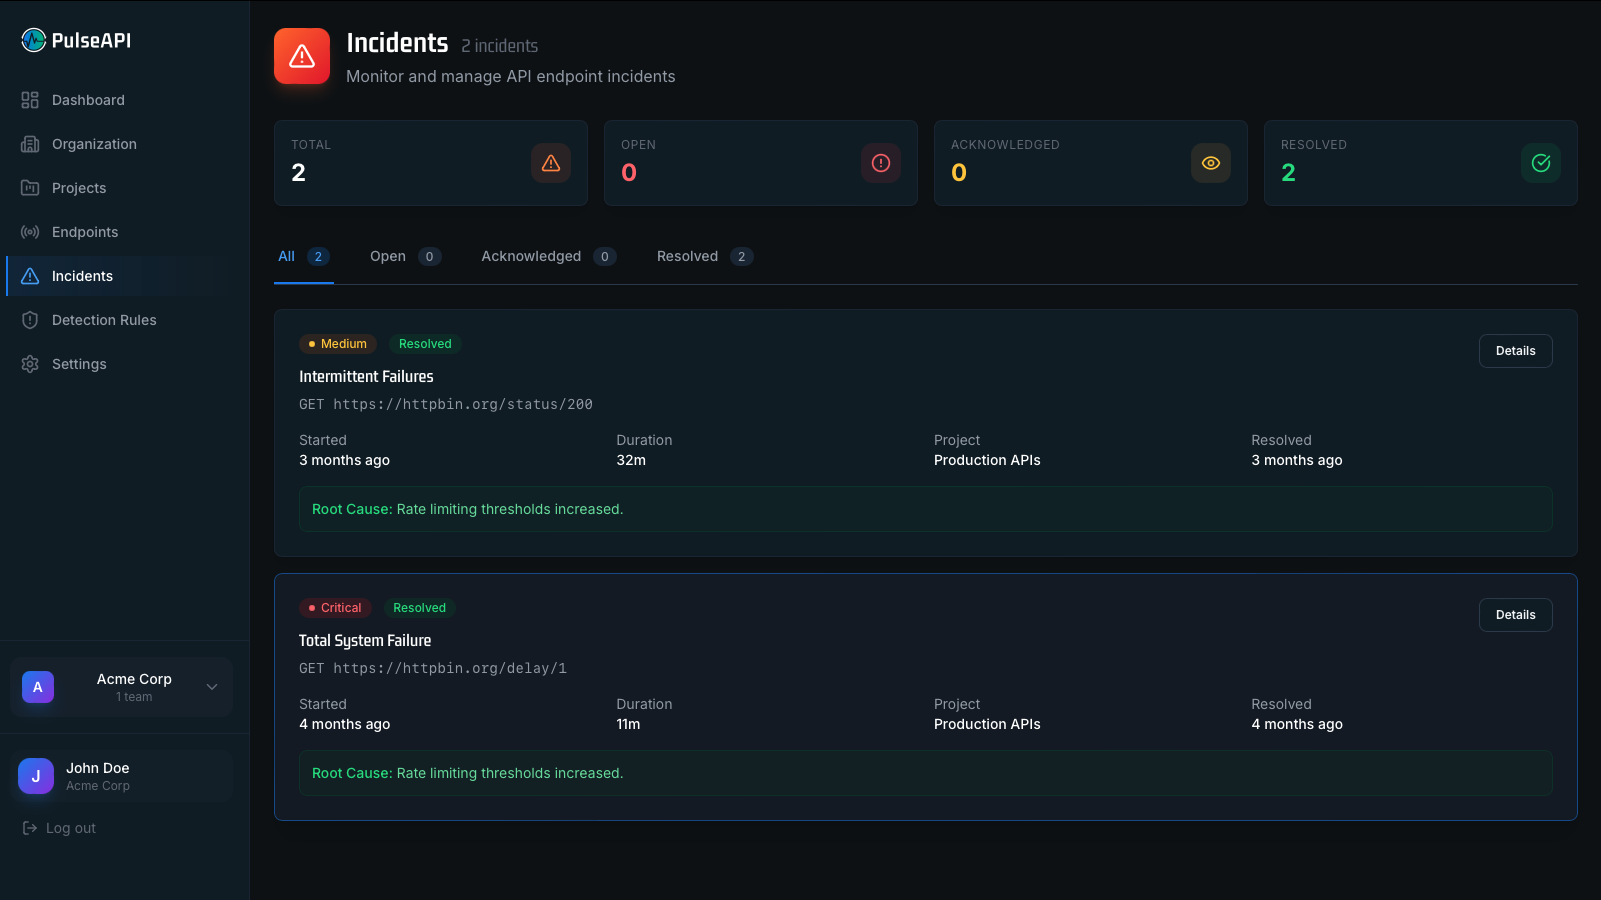The width and height of the screenshot is (1601, 900).
Task: Navigate to Projects in the sidebar
Action: point(78,188)
